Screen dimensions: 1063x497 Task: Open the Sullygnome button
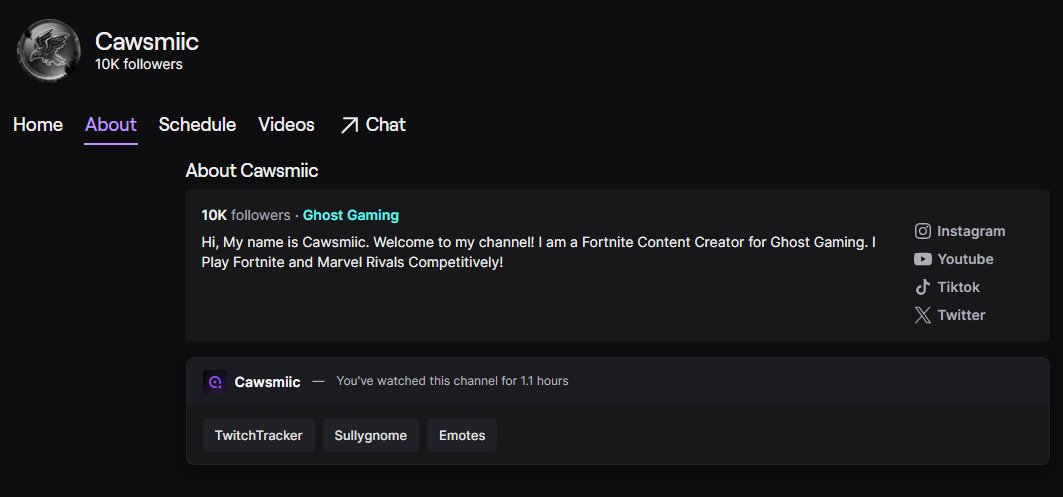371,435
